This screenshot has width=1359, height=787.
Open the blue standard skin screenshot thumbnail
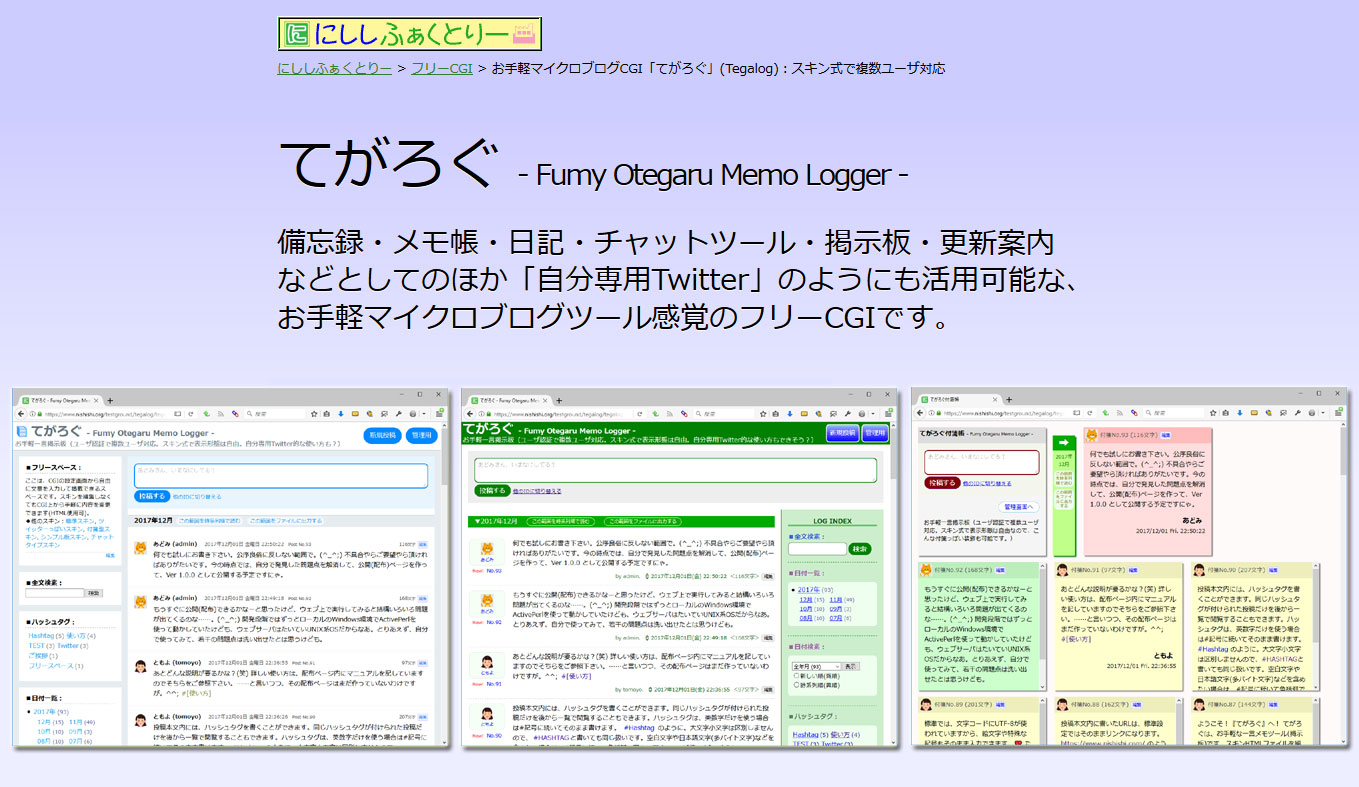point(231,567)
